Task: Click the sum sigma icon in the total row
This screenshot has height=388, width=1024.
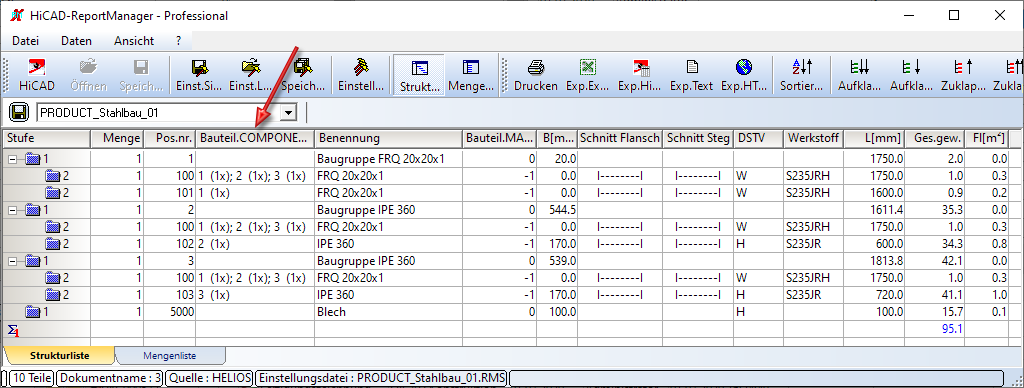Action: tap(13, 330)
